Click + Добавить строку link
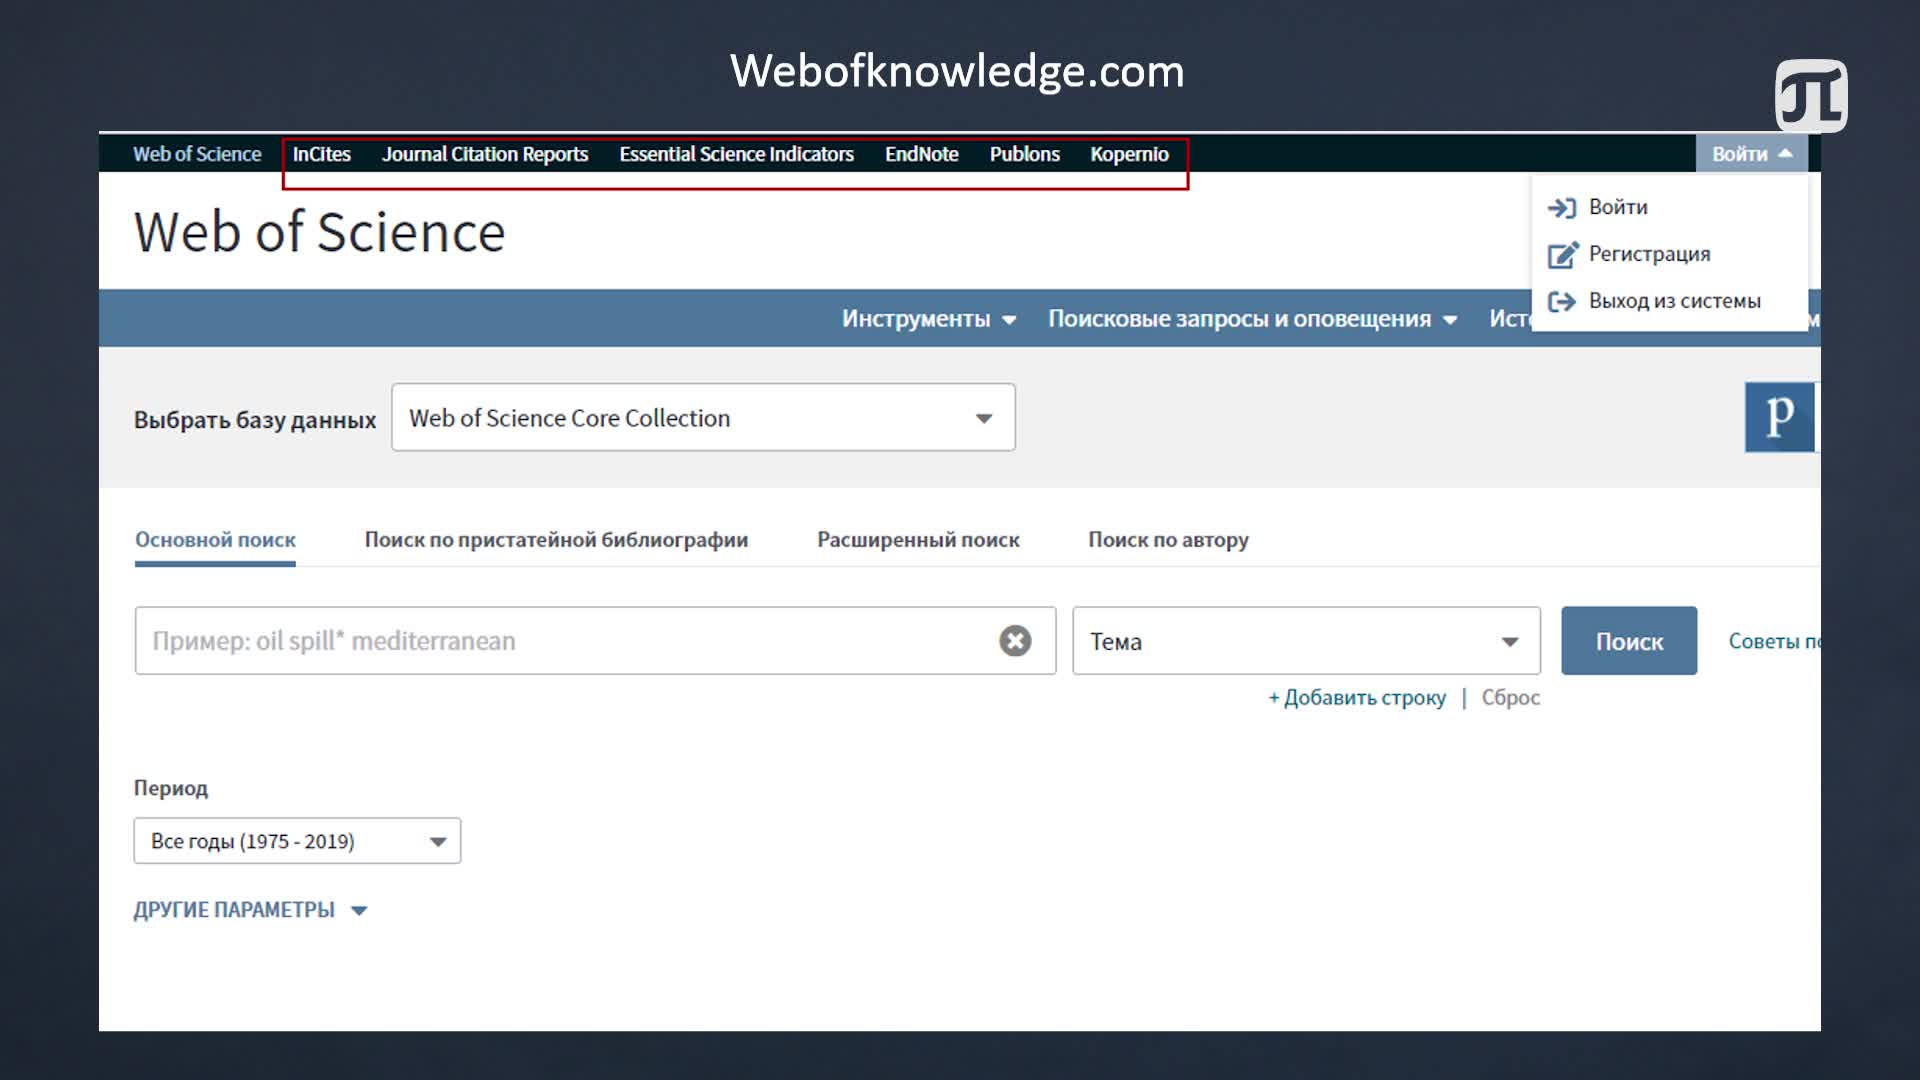The image size is (1920, 1080). (1357, 698)
